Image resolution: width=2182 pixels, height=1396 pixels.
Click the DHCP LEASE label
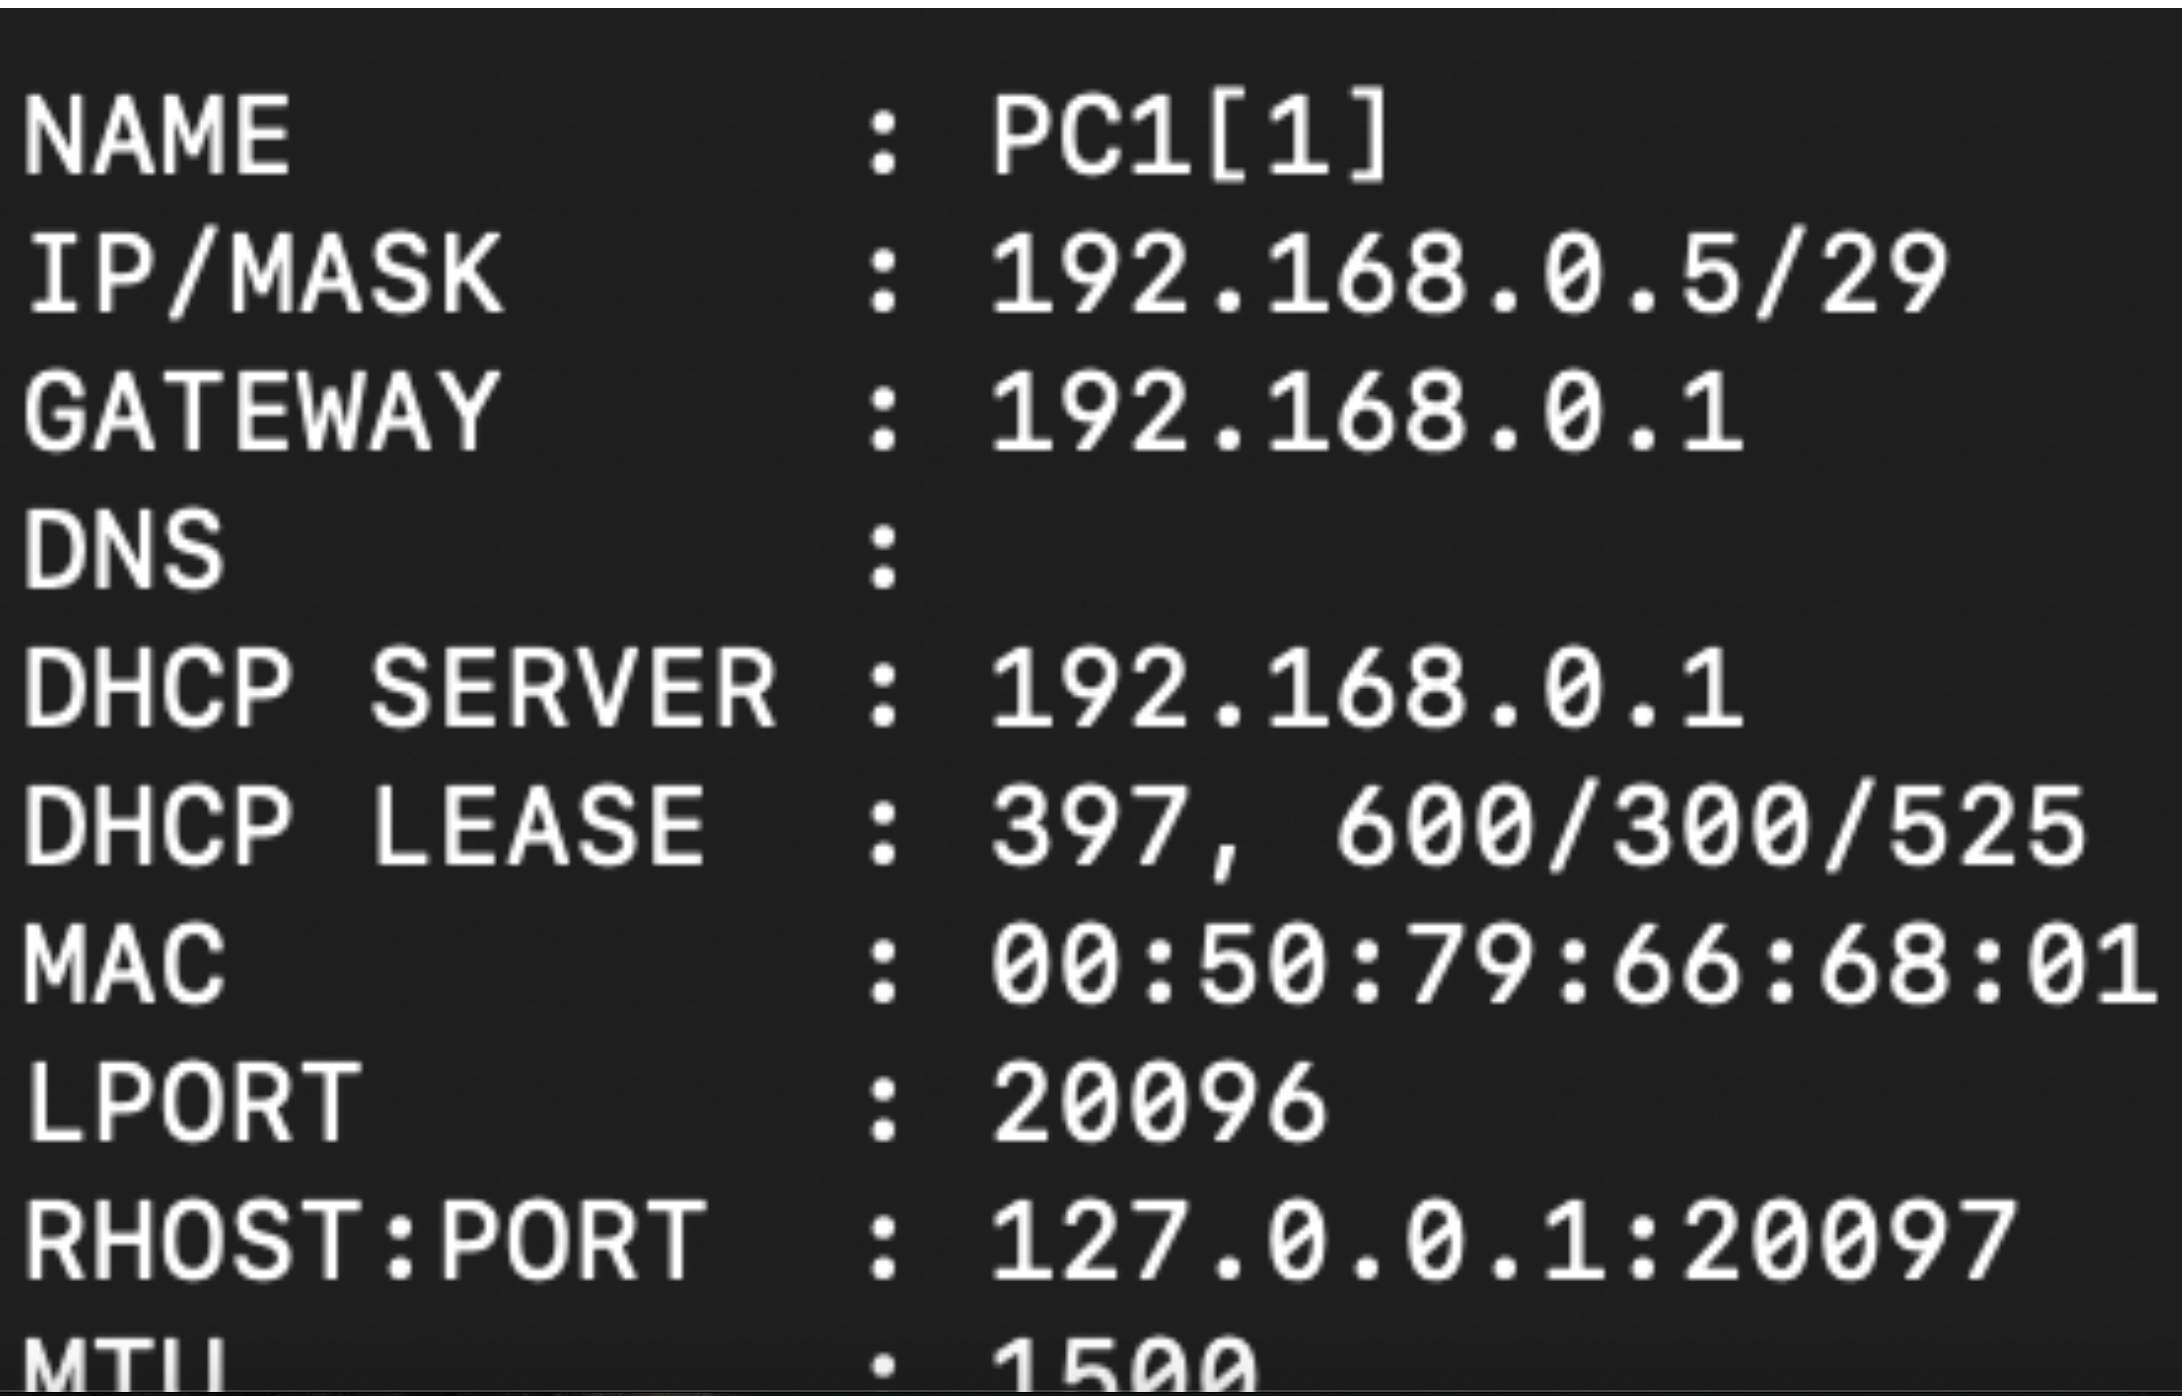click(x=365, y=826)
